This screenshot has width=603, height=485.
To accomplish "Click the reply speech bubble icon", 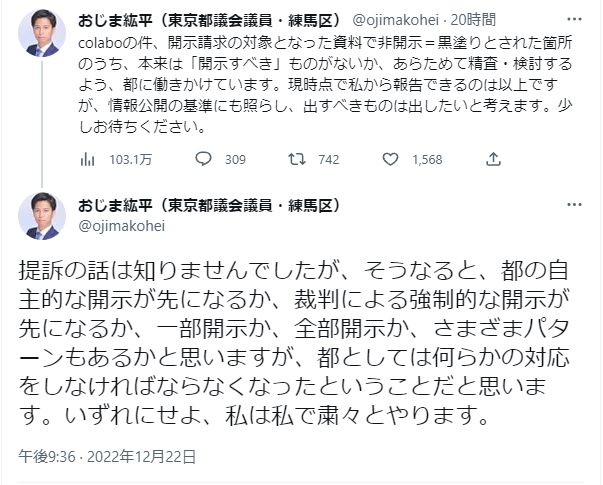I will (x=202, y=158).
